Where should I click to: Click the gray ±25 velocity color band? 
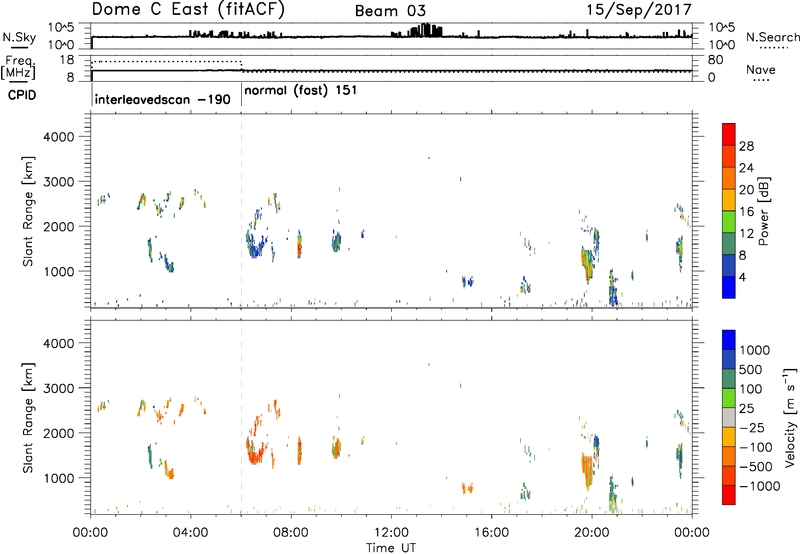coord(729,417)
